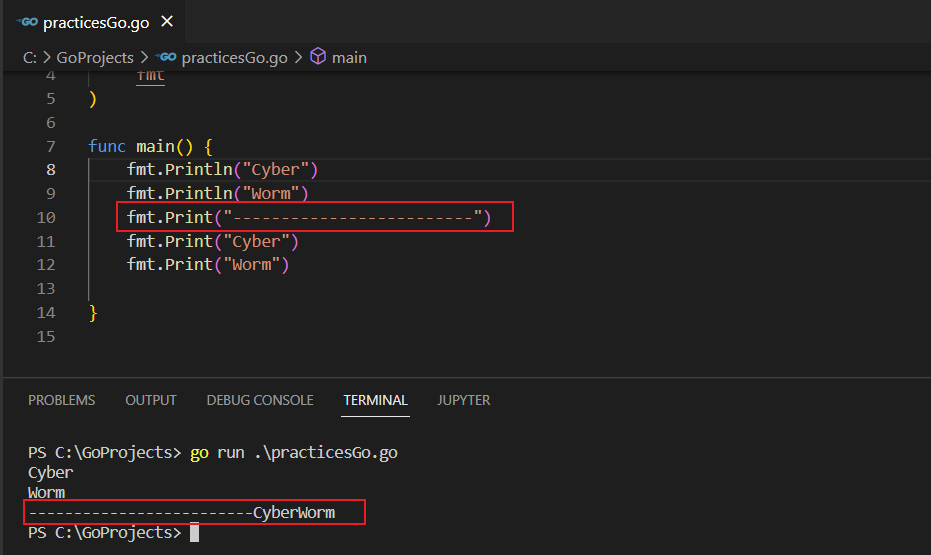Open the practicesGo.go breadcrumb file list
The image size is (931, 555).
234,57
